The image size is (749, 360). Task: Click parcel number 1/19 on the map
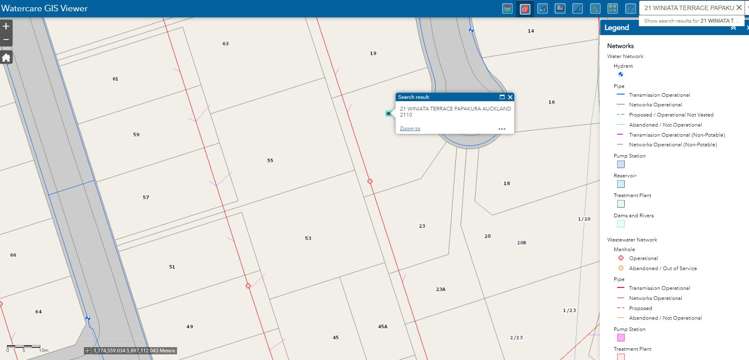(584, 219)
